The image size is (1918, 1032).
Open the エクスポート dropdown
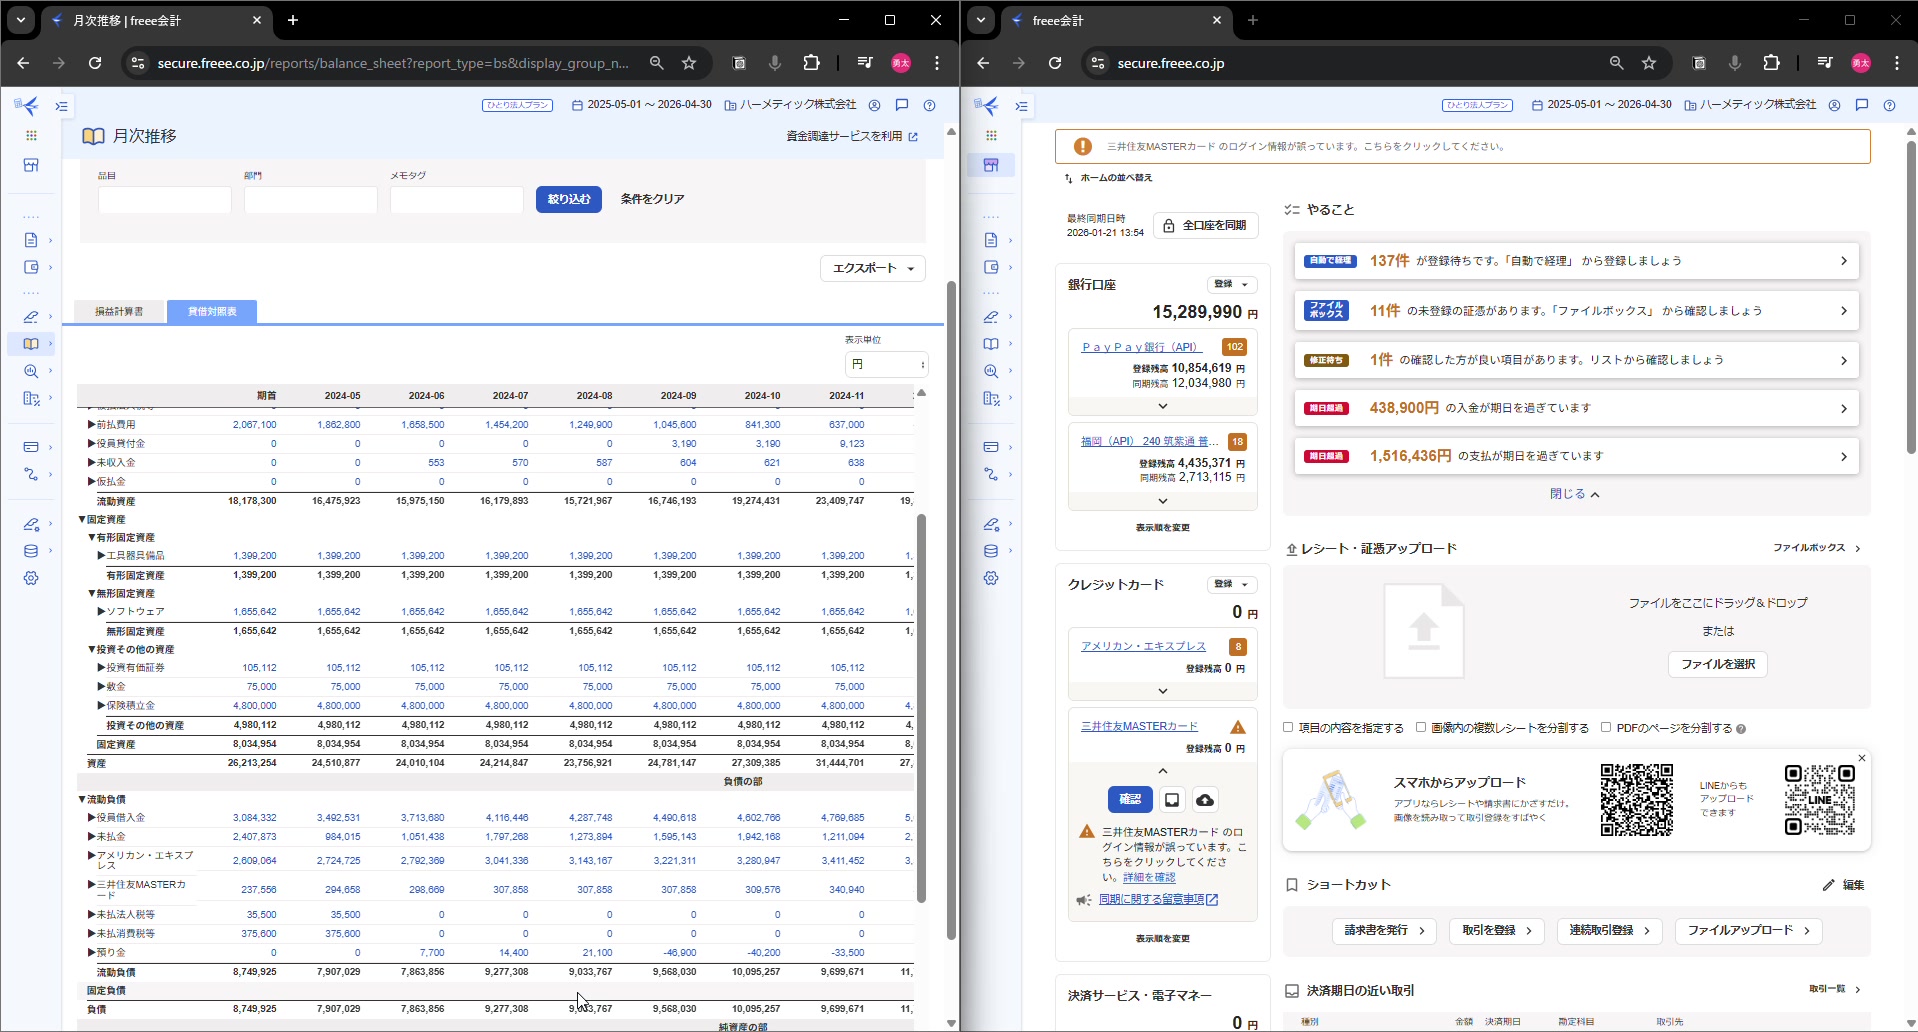873,268
